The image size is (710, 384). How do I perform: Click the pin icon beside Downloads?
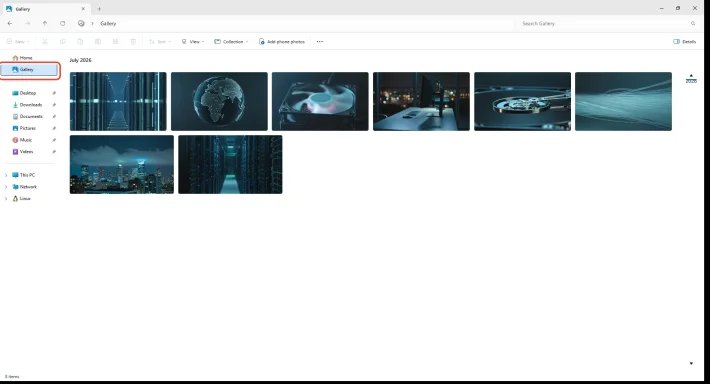54,105
